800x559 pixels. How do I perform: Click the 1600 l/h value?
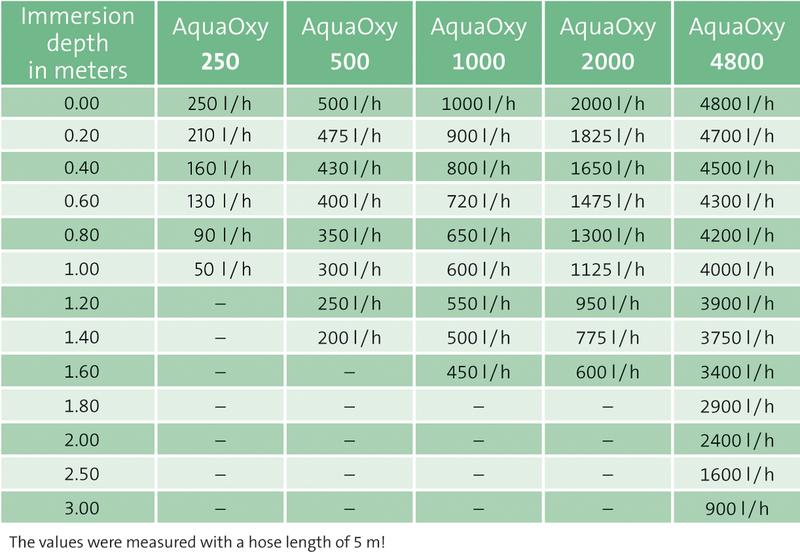737,474
